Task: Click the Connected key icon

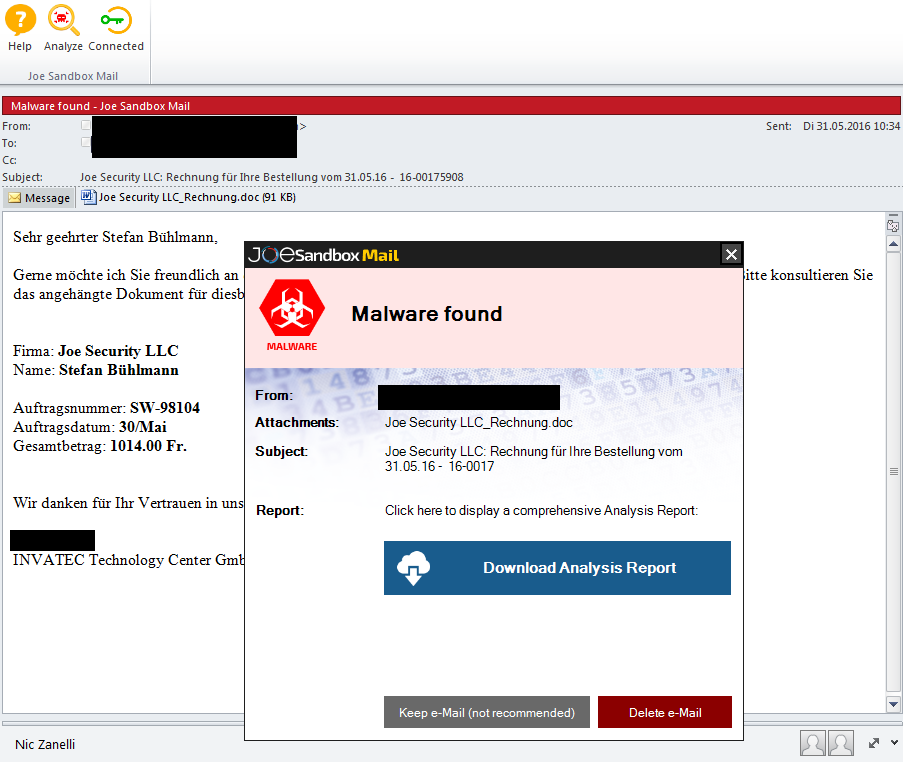Action: [115, 28]
